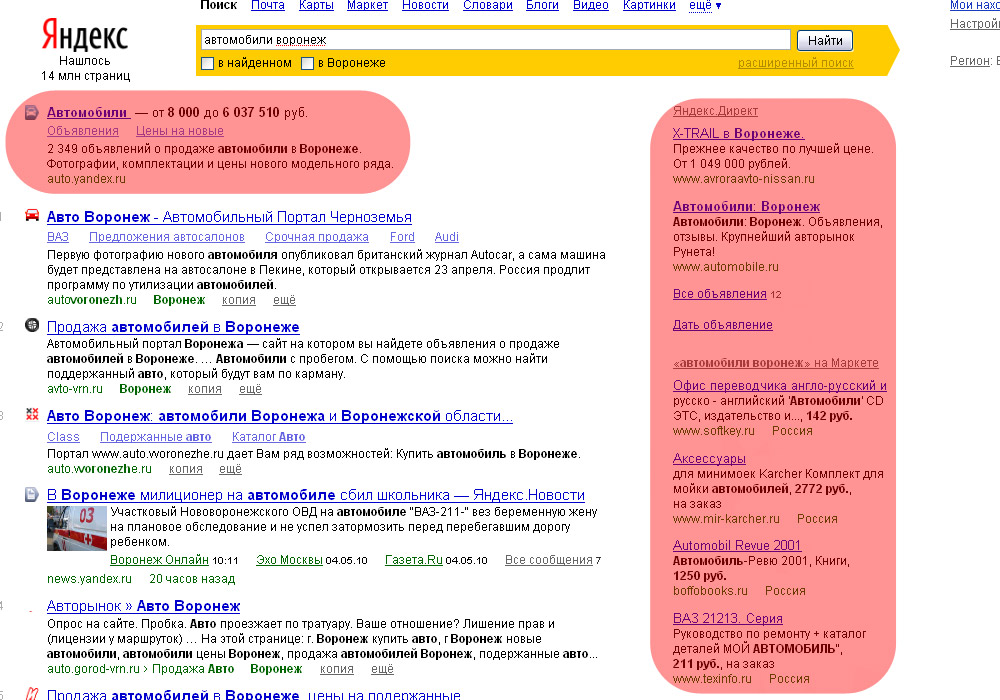The image size is (1000, 700).
Task: Click the Найти search button
Action: pyautogui.click(x=825, y=40)
